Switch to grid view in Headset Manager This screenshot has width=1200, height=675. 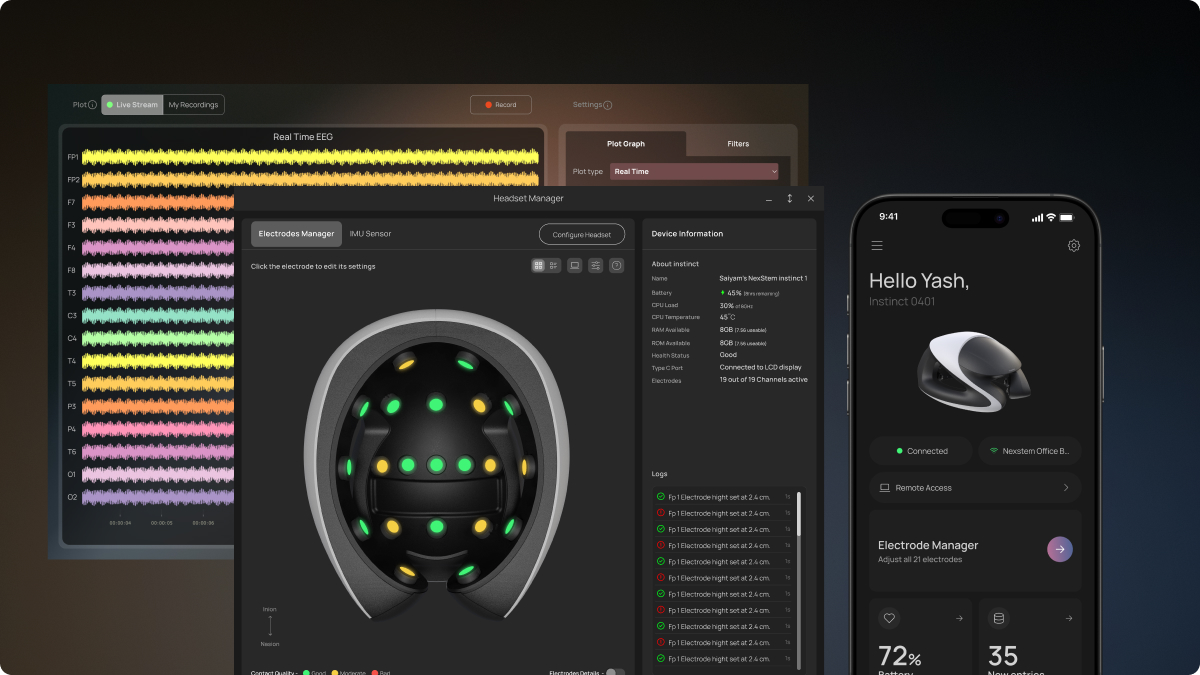click(539, 266)
